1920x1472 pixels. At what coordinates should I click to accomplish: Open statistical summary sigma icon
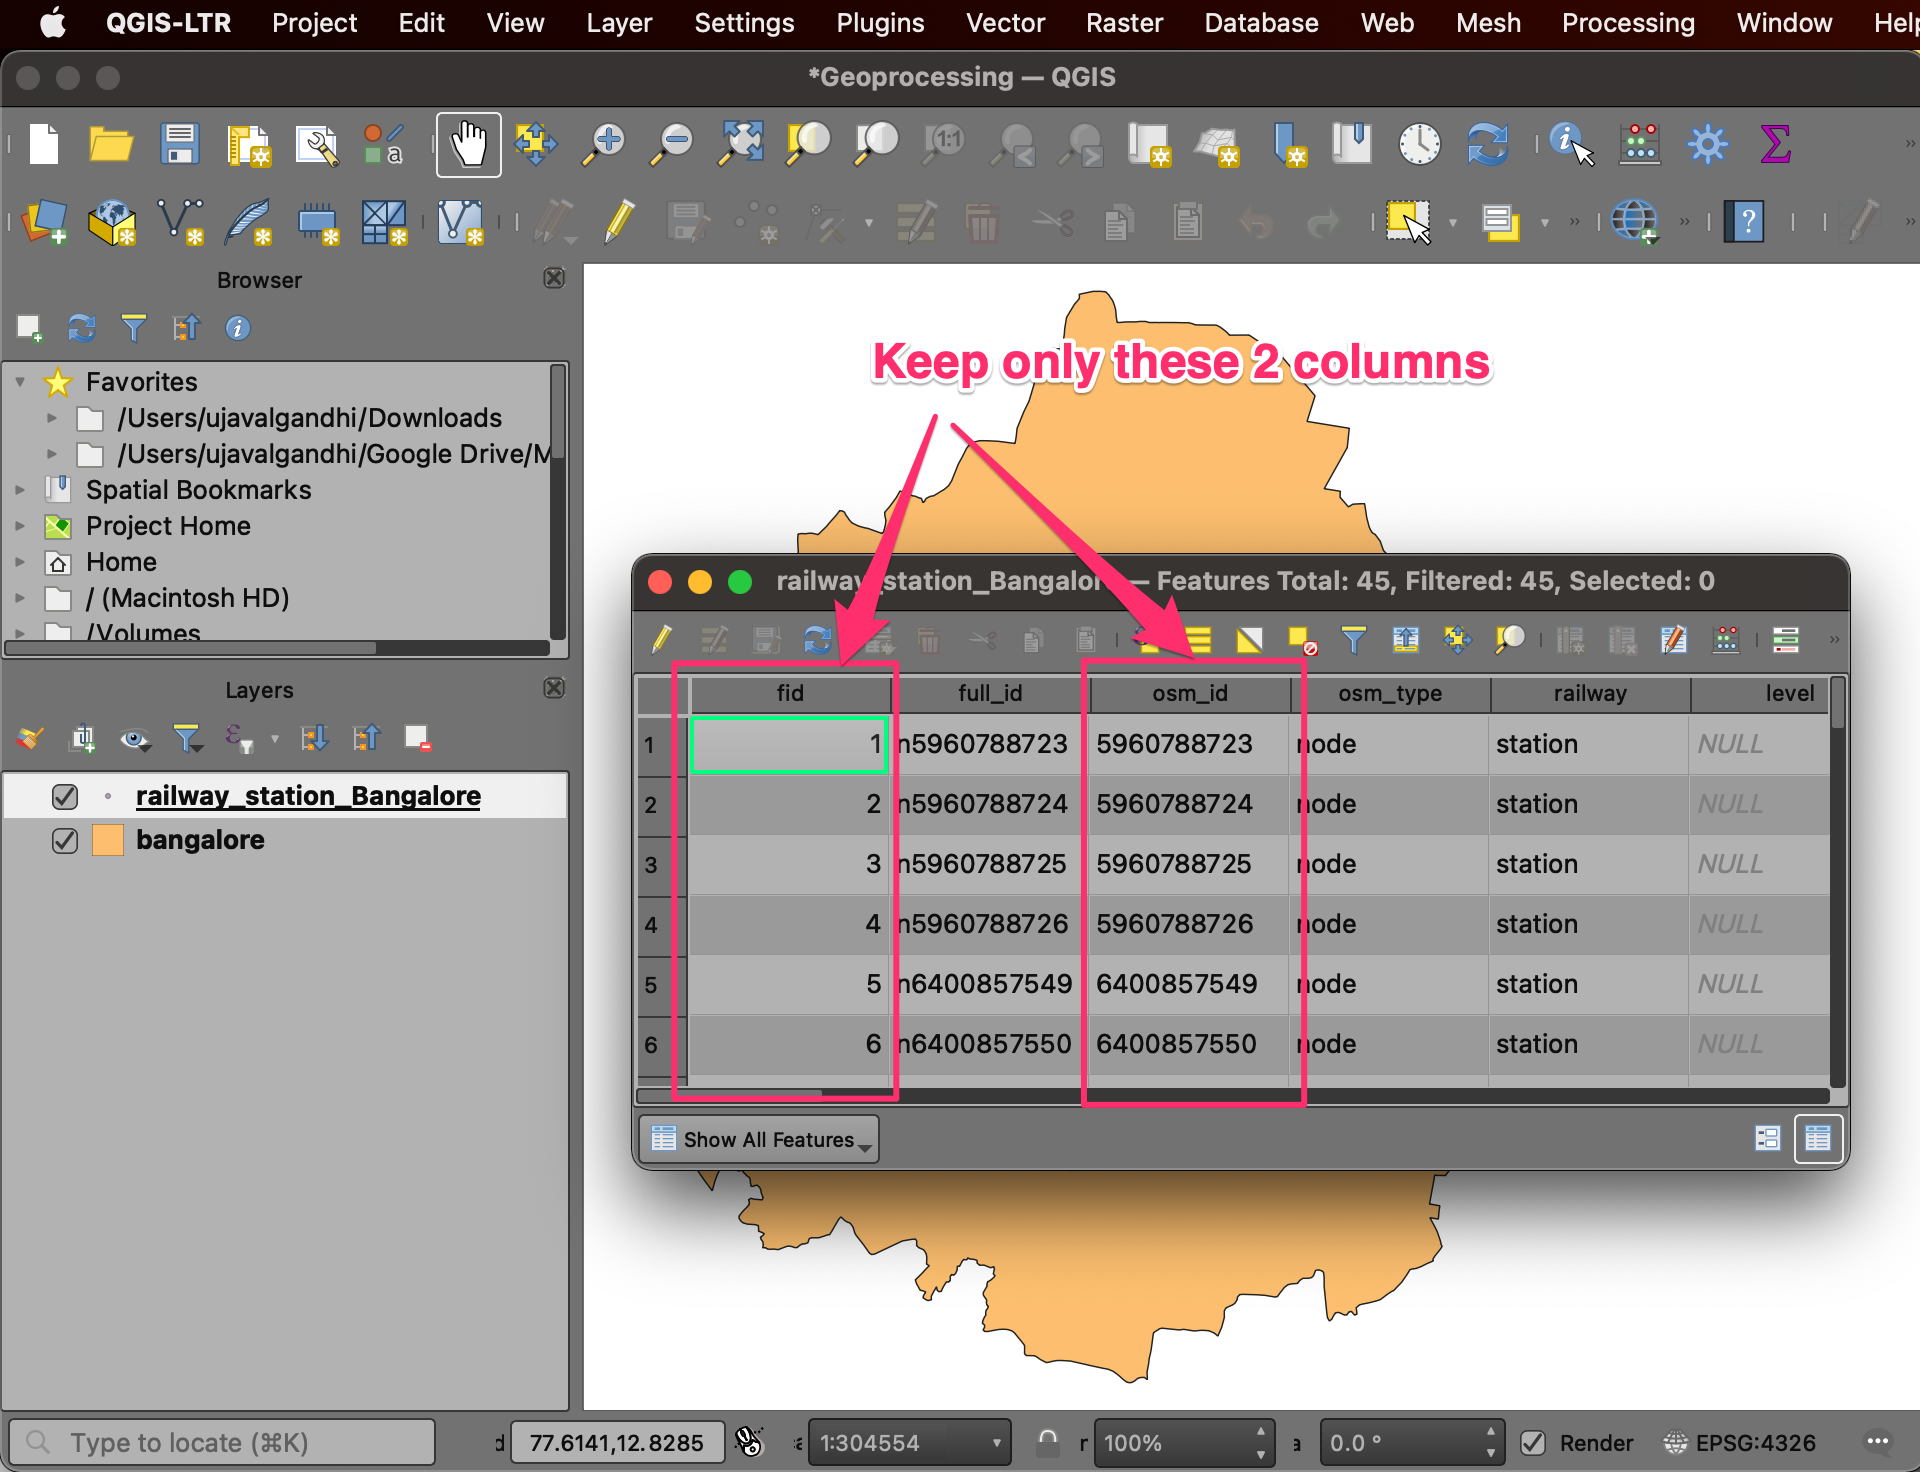tap(1775, 145)
